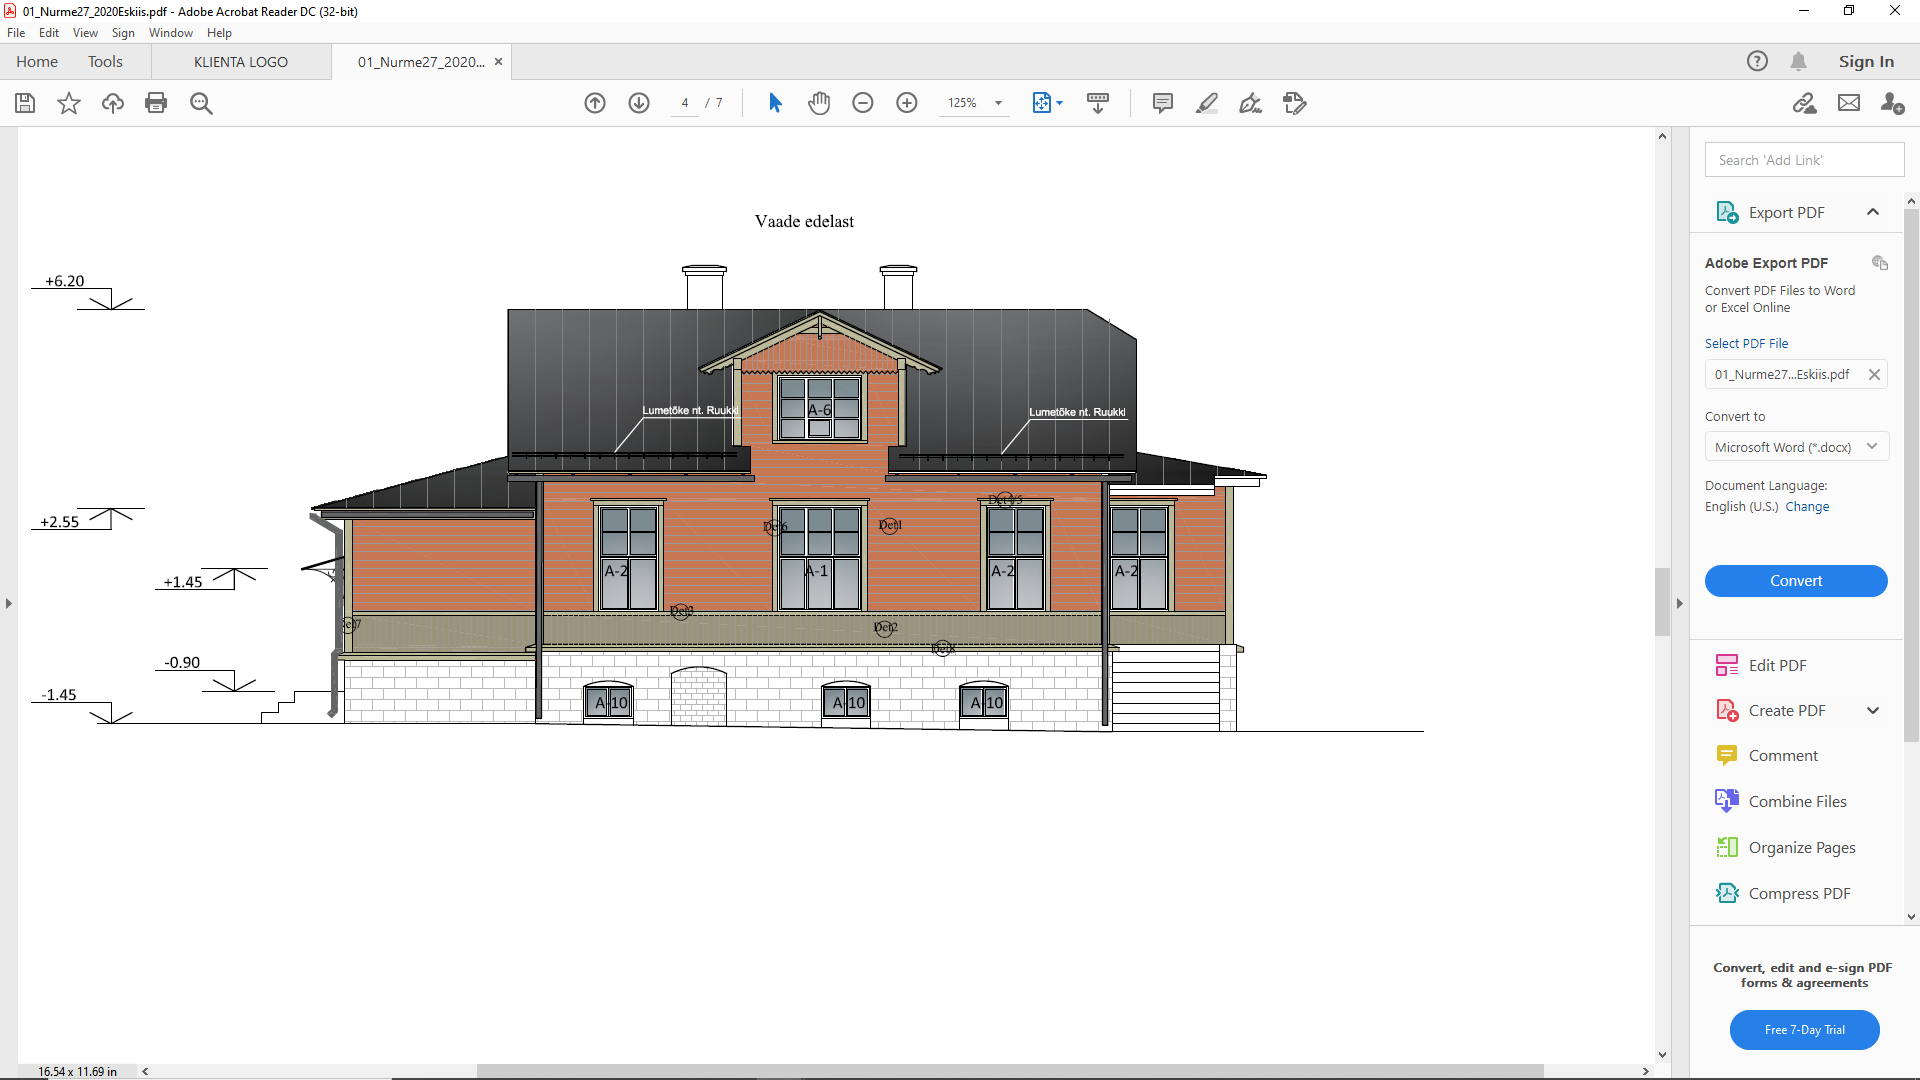Open the Fill & Sign tool
Image resolution: width=1920 pixels, height=1080 pixels.
click(1250, 103)
